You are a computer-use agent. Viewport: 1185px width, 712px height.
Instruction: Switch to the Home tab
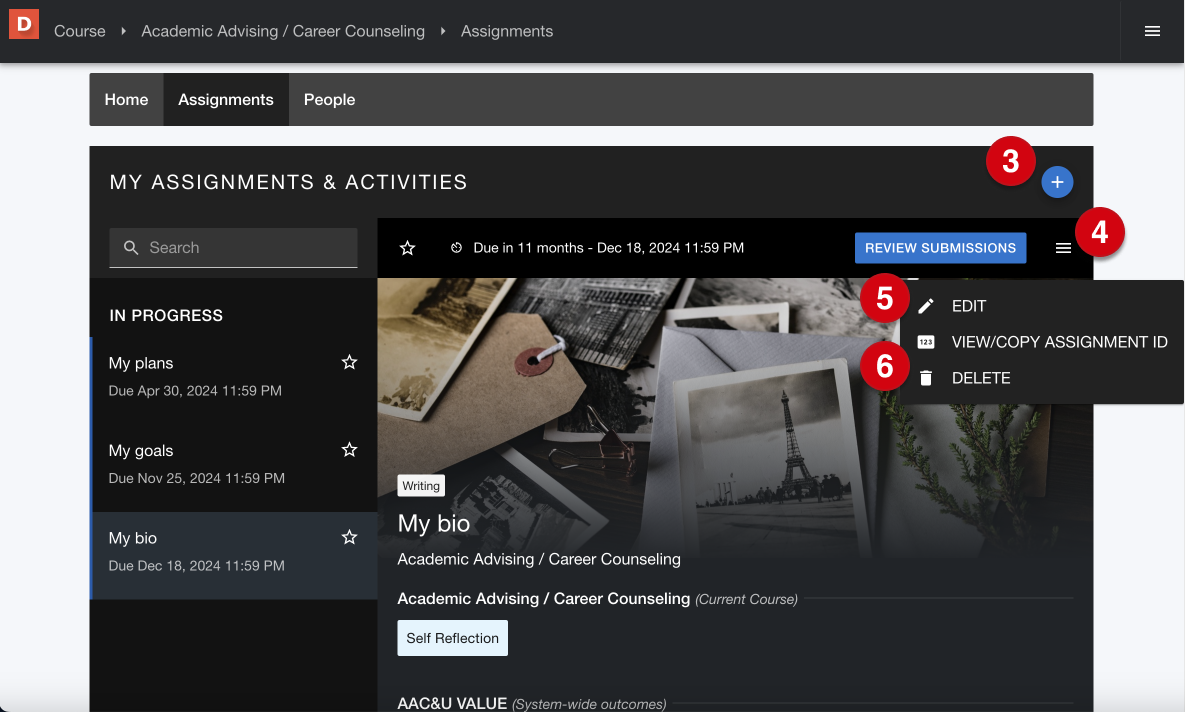[126, 100]
